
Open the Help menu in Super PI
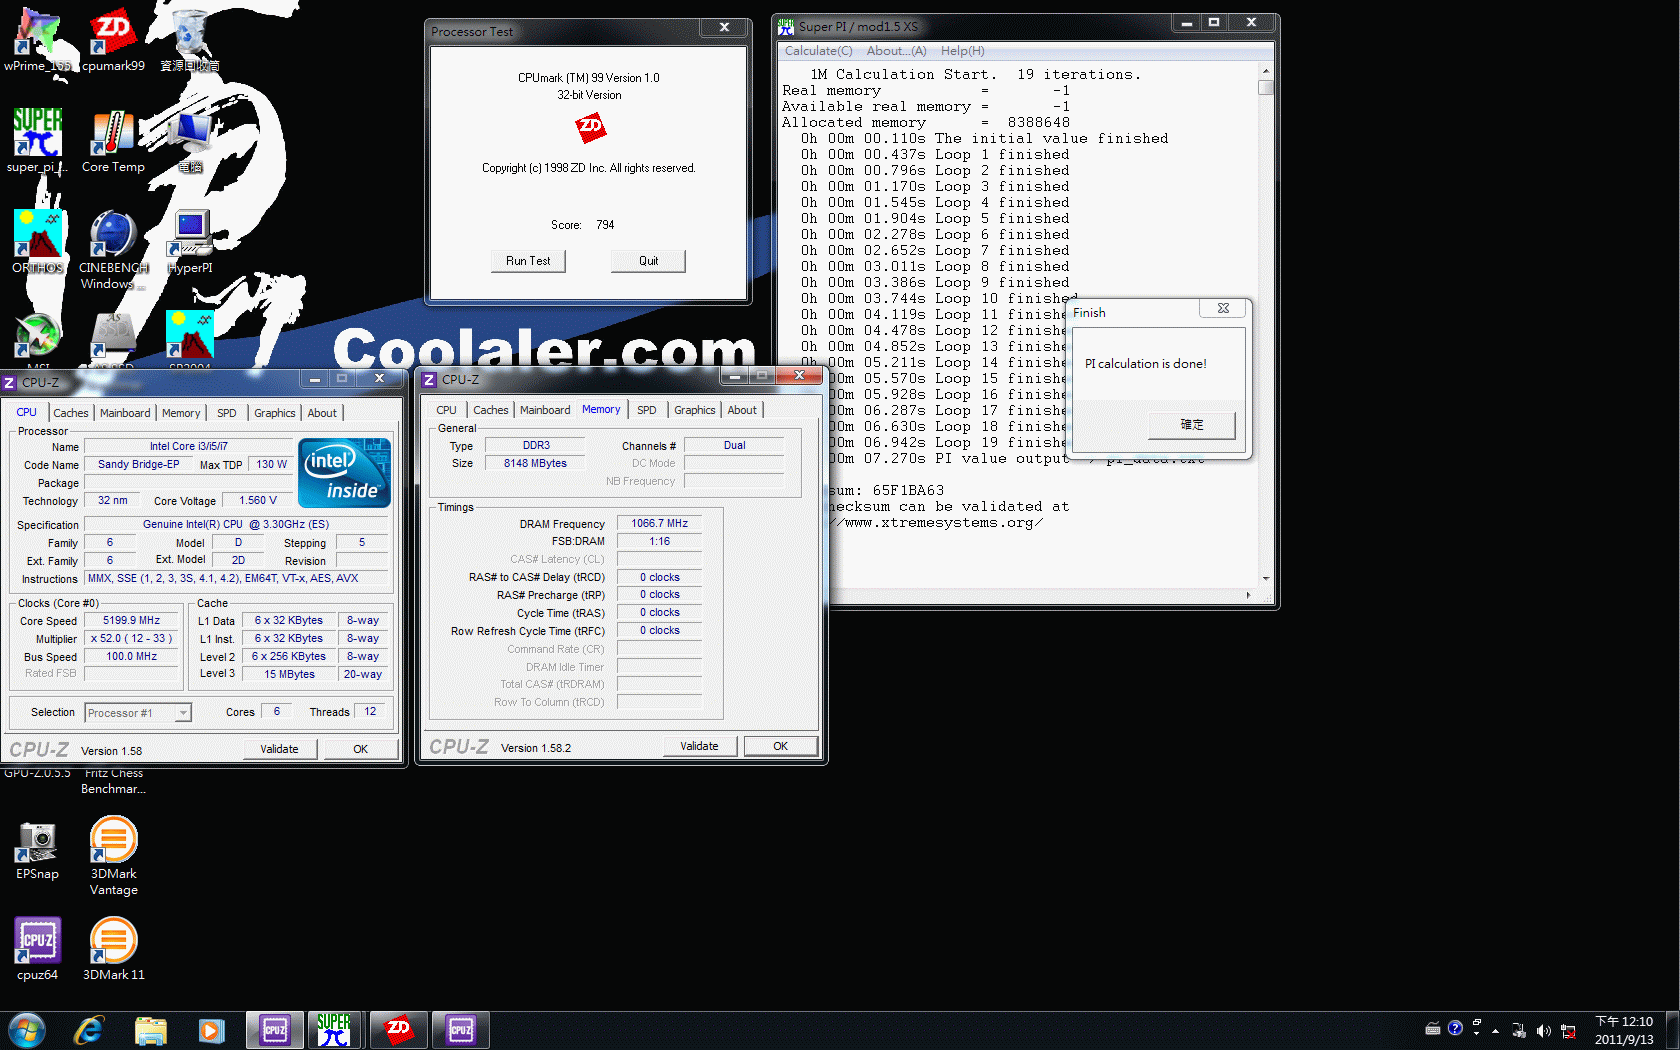pyautogui.click(x=962, y=51)
